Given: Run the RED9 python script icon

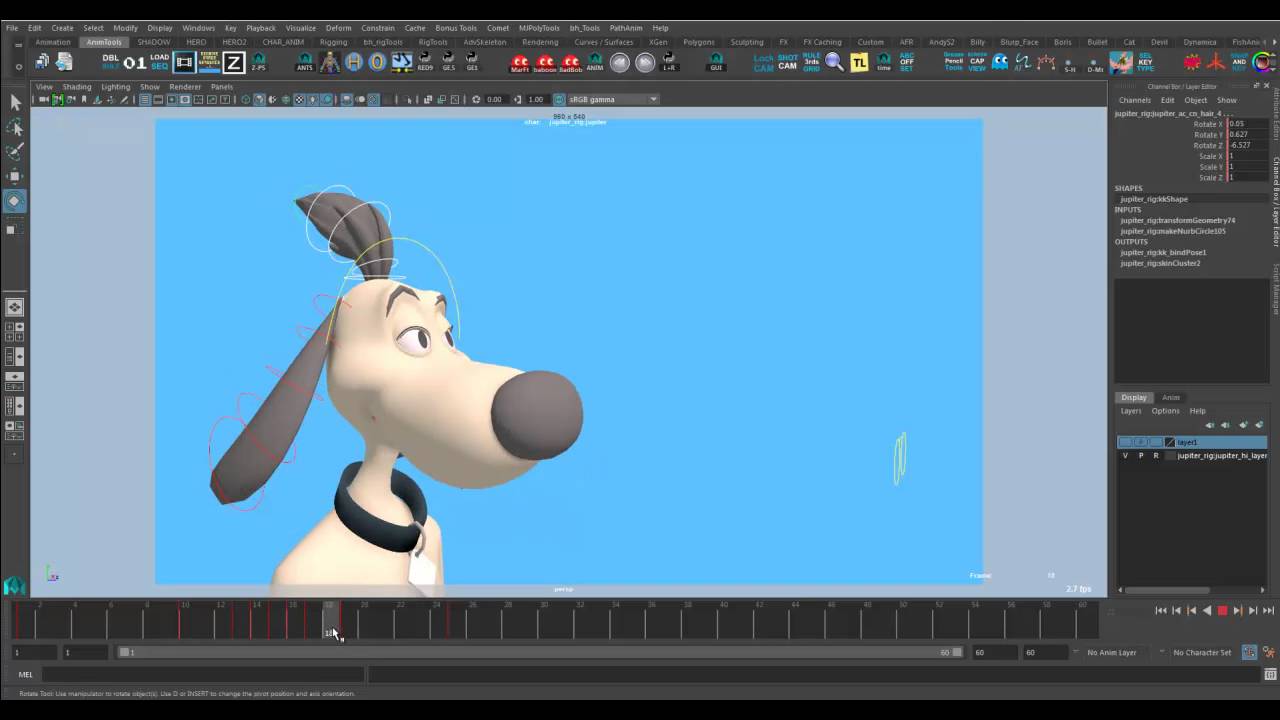Looking at the screenshot, I should coord(425,62).
